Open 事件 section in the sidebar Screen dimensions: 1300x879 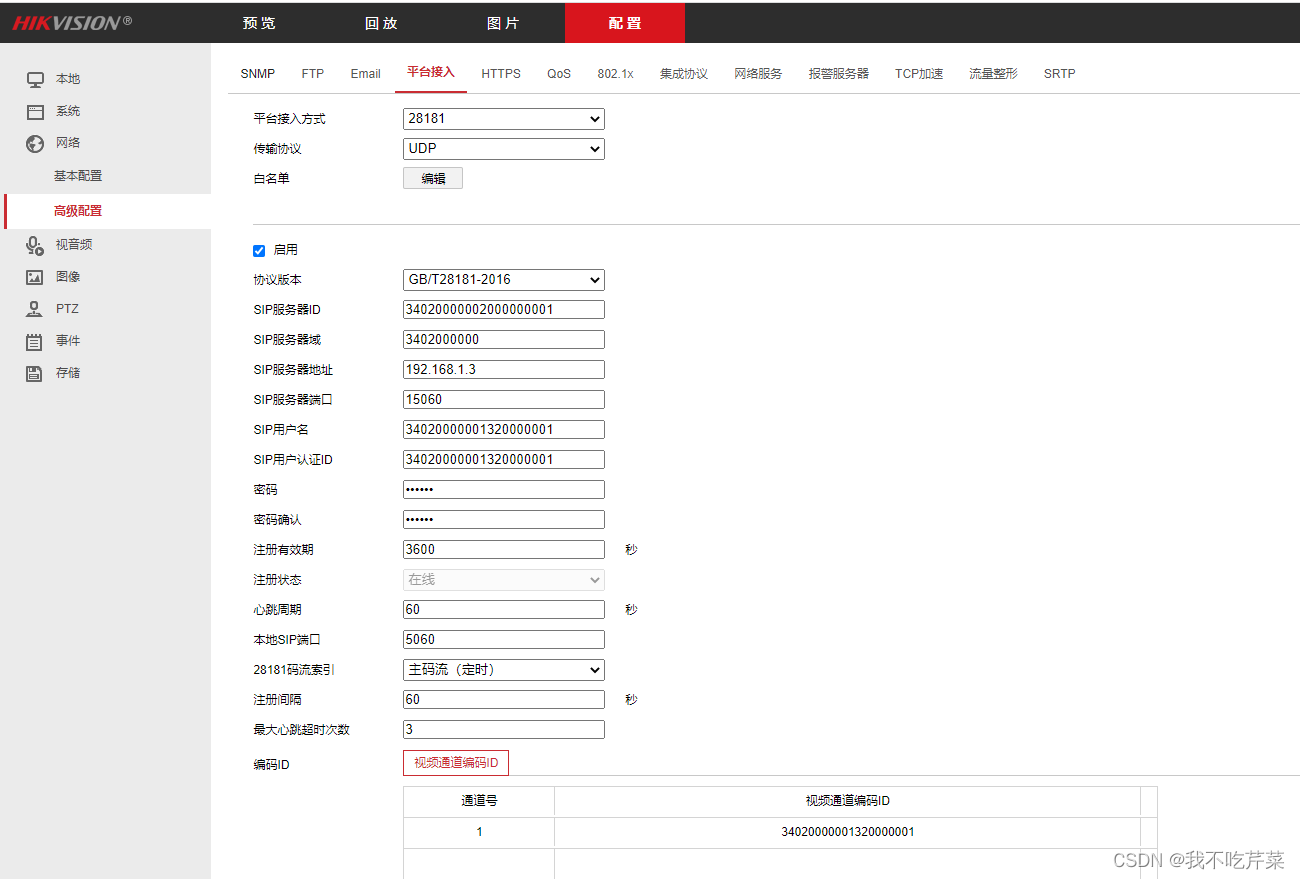pyautogui.click(x=68, y=341)
